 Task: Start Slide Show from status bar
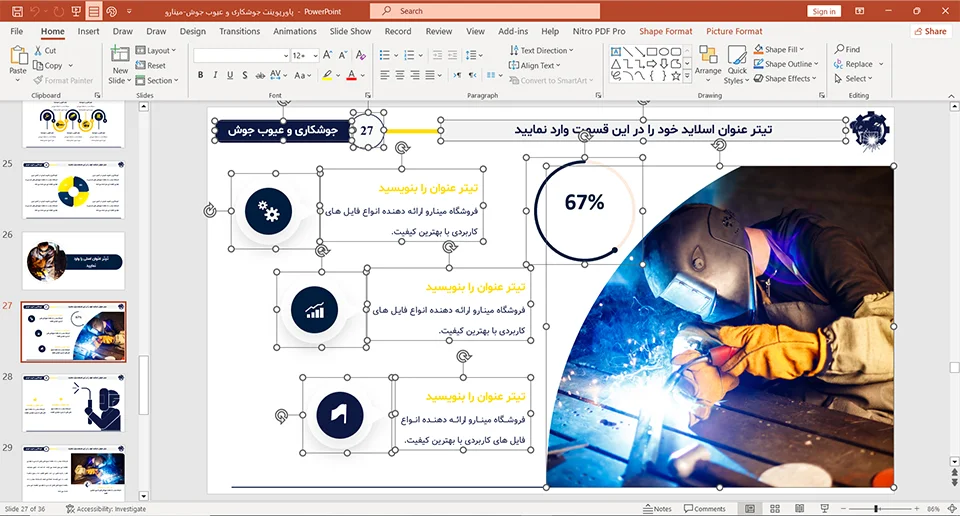tap(825, 509)
